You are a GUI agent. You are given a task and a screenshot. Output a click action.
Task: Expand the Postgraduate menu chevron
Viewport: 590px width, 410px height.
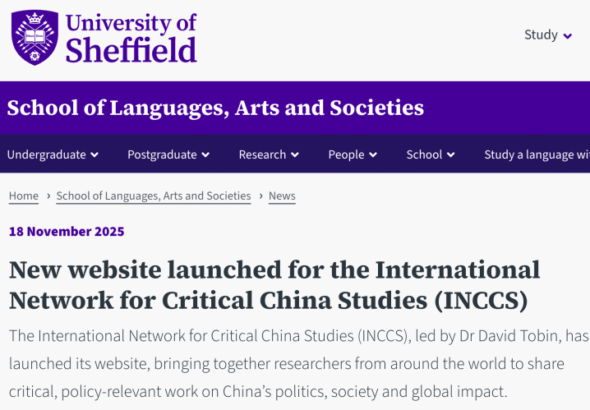(205, 155)
